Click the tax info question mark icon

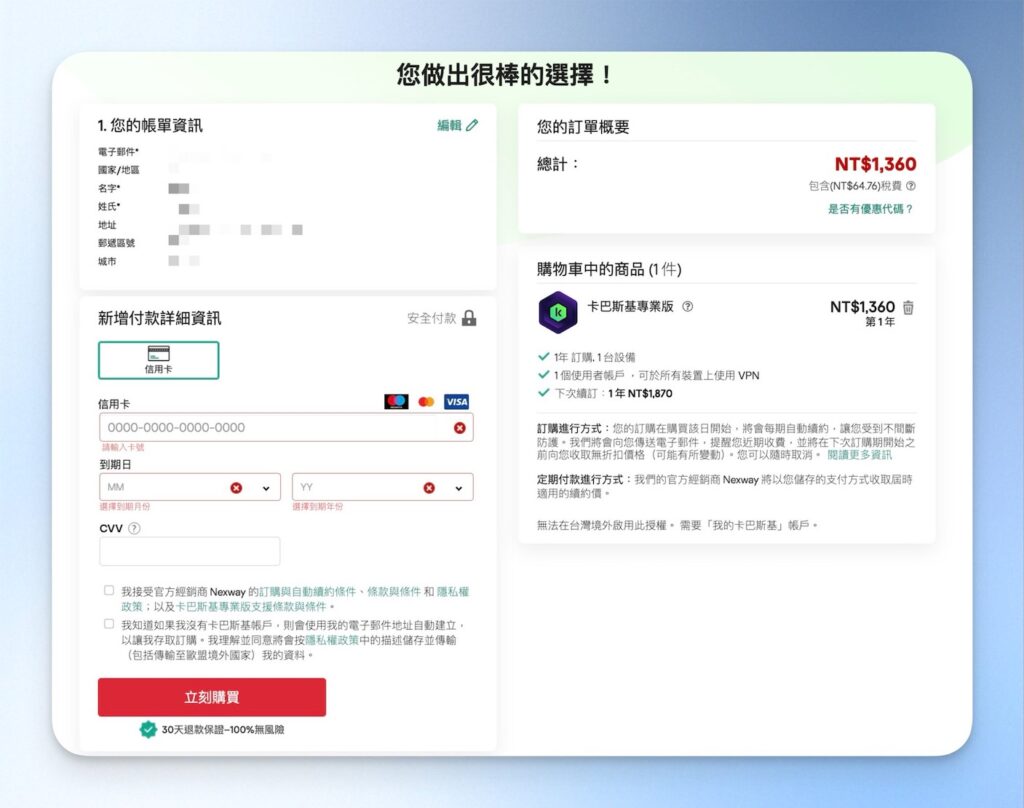coord(911,186)
